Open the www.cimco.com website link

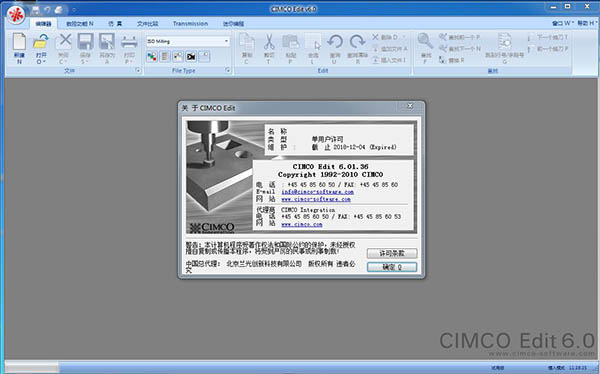302,224
